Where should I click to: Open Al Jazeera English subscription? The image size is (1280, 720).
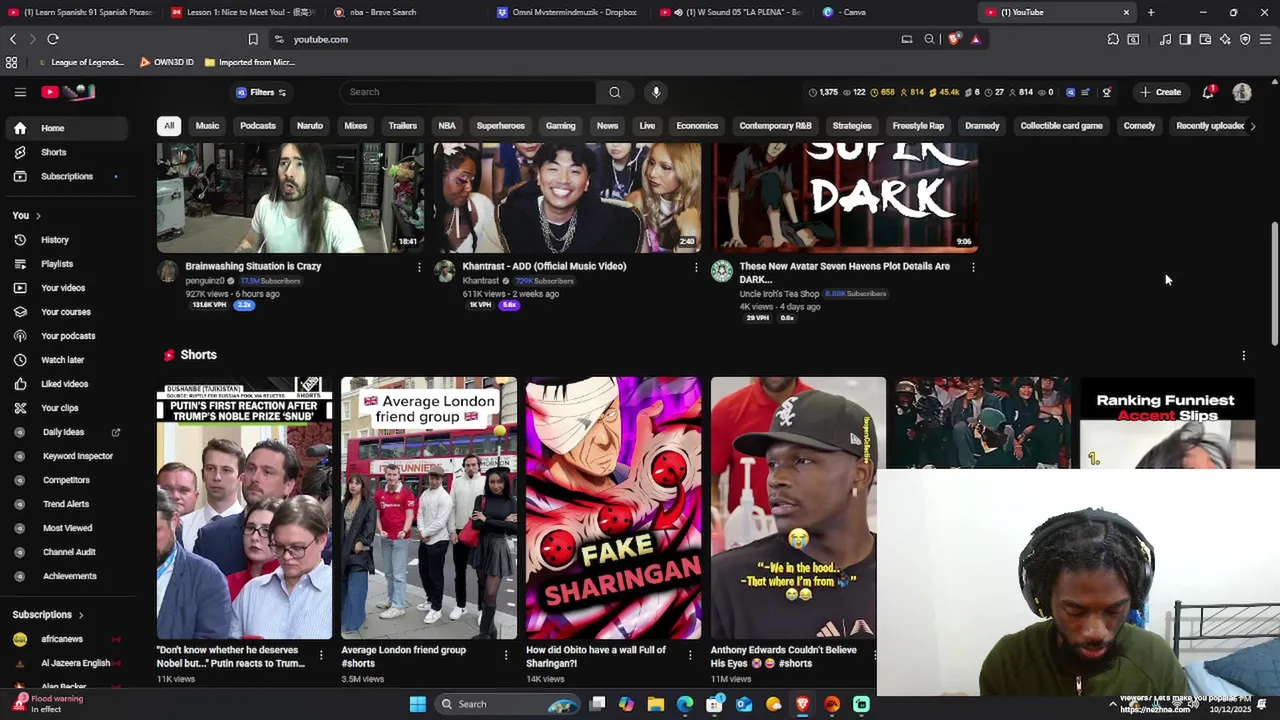tap(65, 663)
